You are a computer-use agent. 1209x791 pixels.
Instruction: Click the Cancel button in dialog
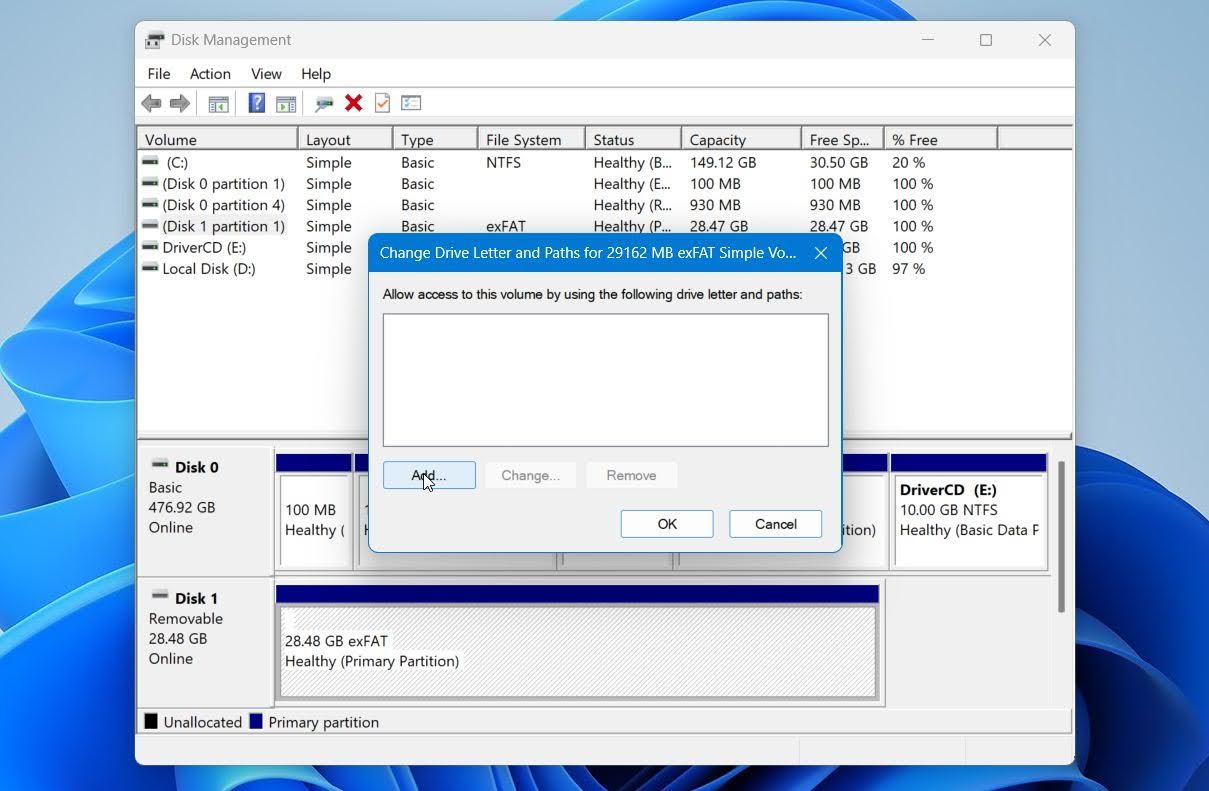click(775, 524)
